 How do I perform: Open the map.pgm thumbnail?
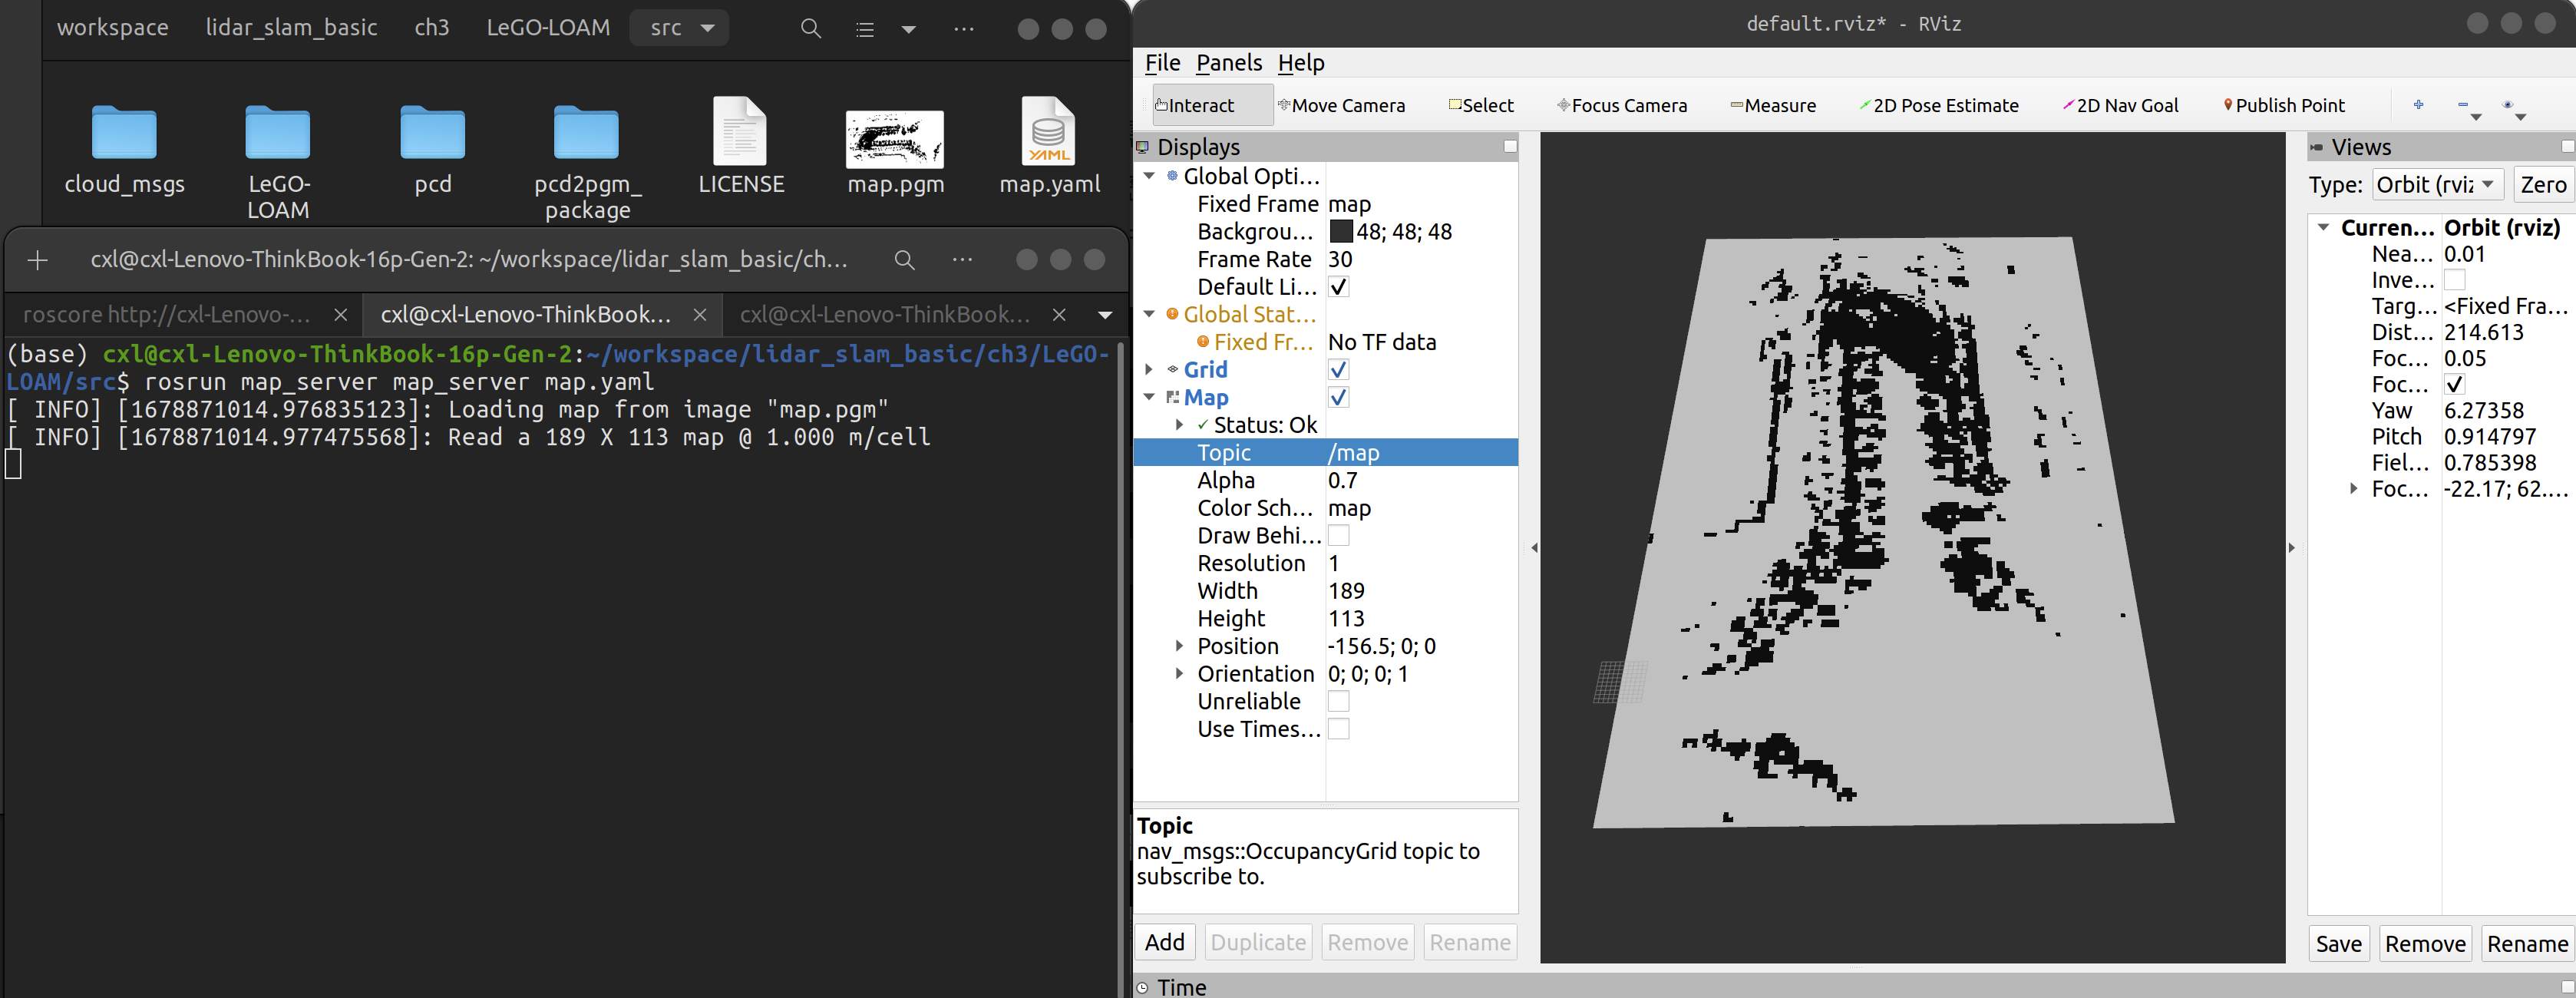point(894,139)
